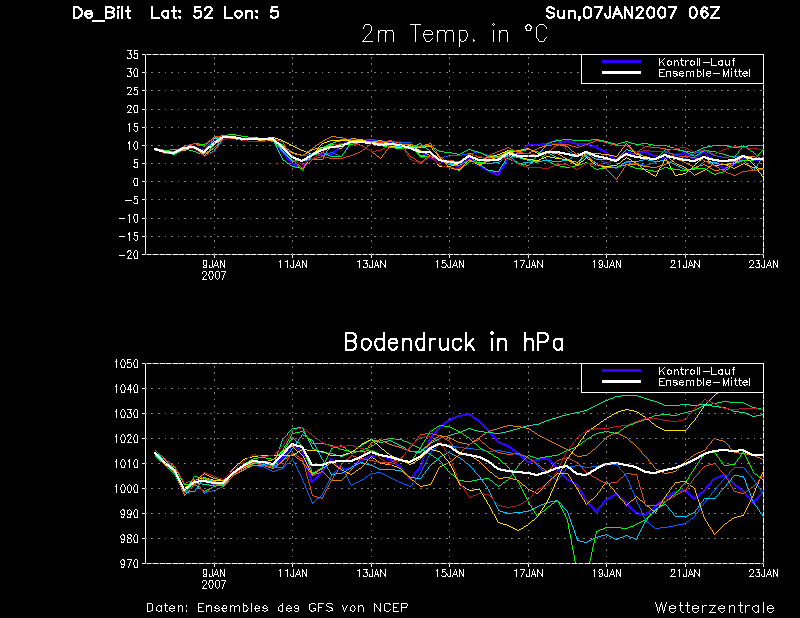The width and height of the screenshot is (800, 618).
Task: Click the 9JAN 2007 marker on temperature axis
Action: (214, 269)
